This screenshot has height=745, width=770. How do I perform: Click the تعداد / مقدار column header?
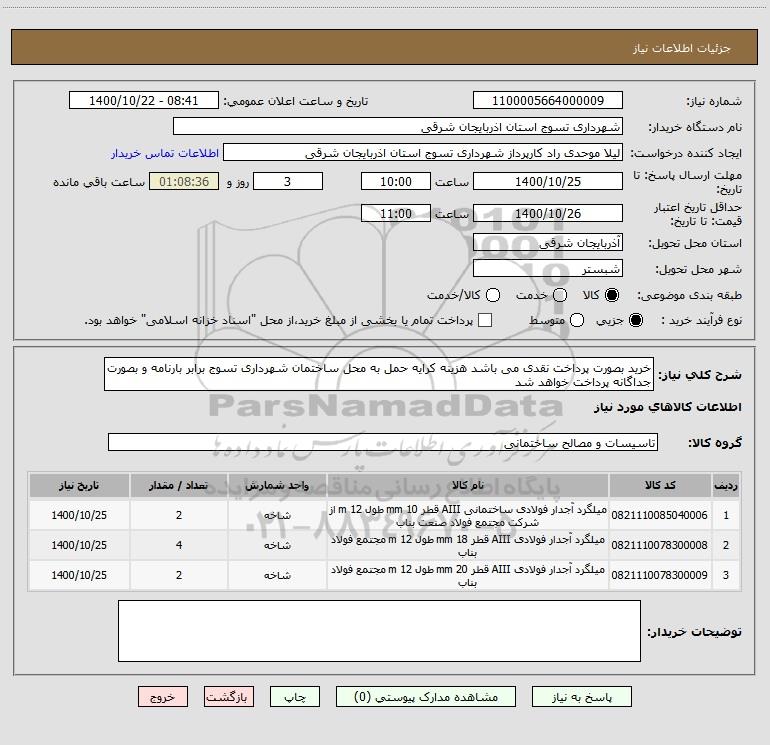pos(179,486)
